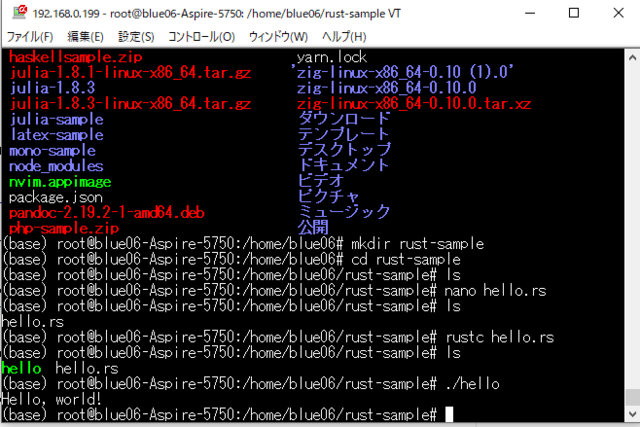Screen dimensions: 640x427
Task: Click the zig-linux-x86_64-0.10.0.tar.xz filename
Action: [414, 104]
